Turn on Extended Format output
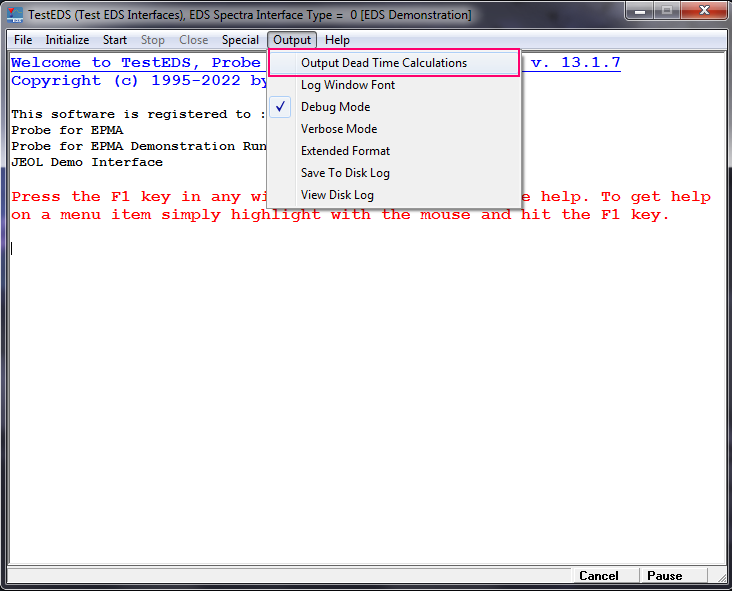This screenshot has height=591, width=732. pyautogui.click(x=345, y=151)
